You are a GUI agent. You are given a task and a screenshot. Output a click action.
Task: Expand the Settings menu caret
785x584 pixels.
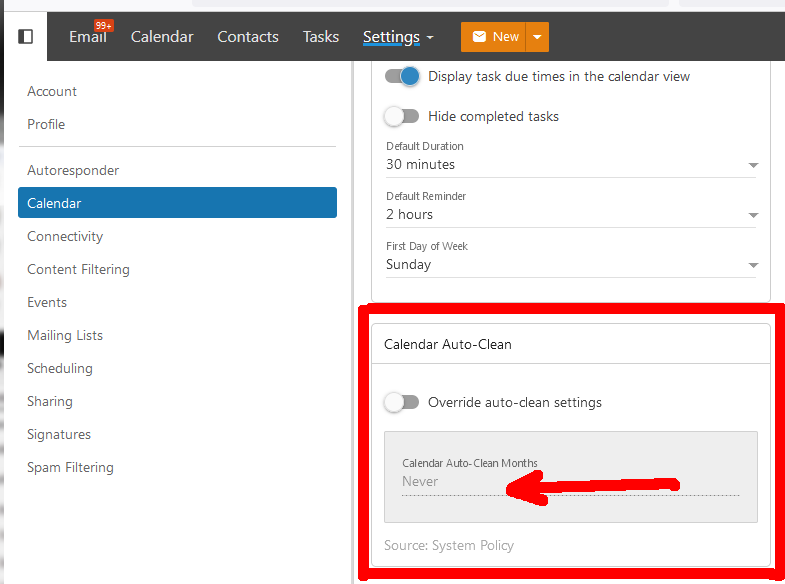tap(430, 38)
